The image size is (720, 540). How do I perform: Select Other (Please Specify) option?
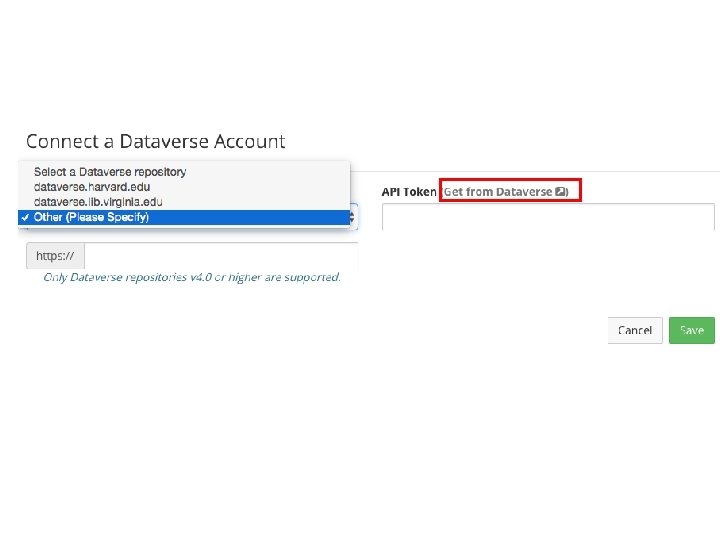(184, 217)
